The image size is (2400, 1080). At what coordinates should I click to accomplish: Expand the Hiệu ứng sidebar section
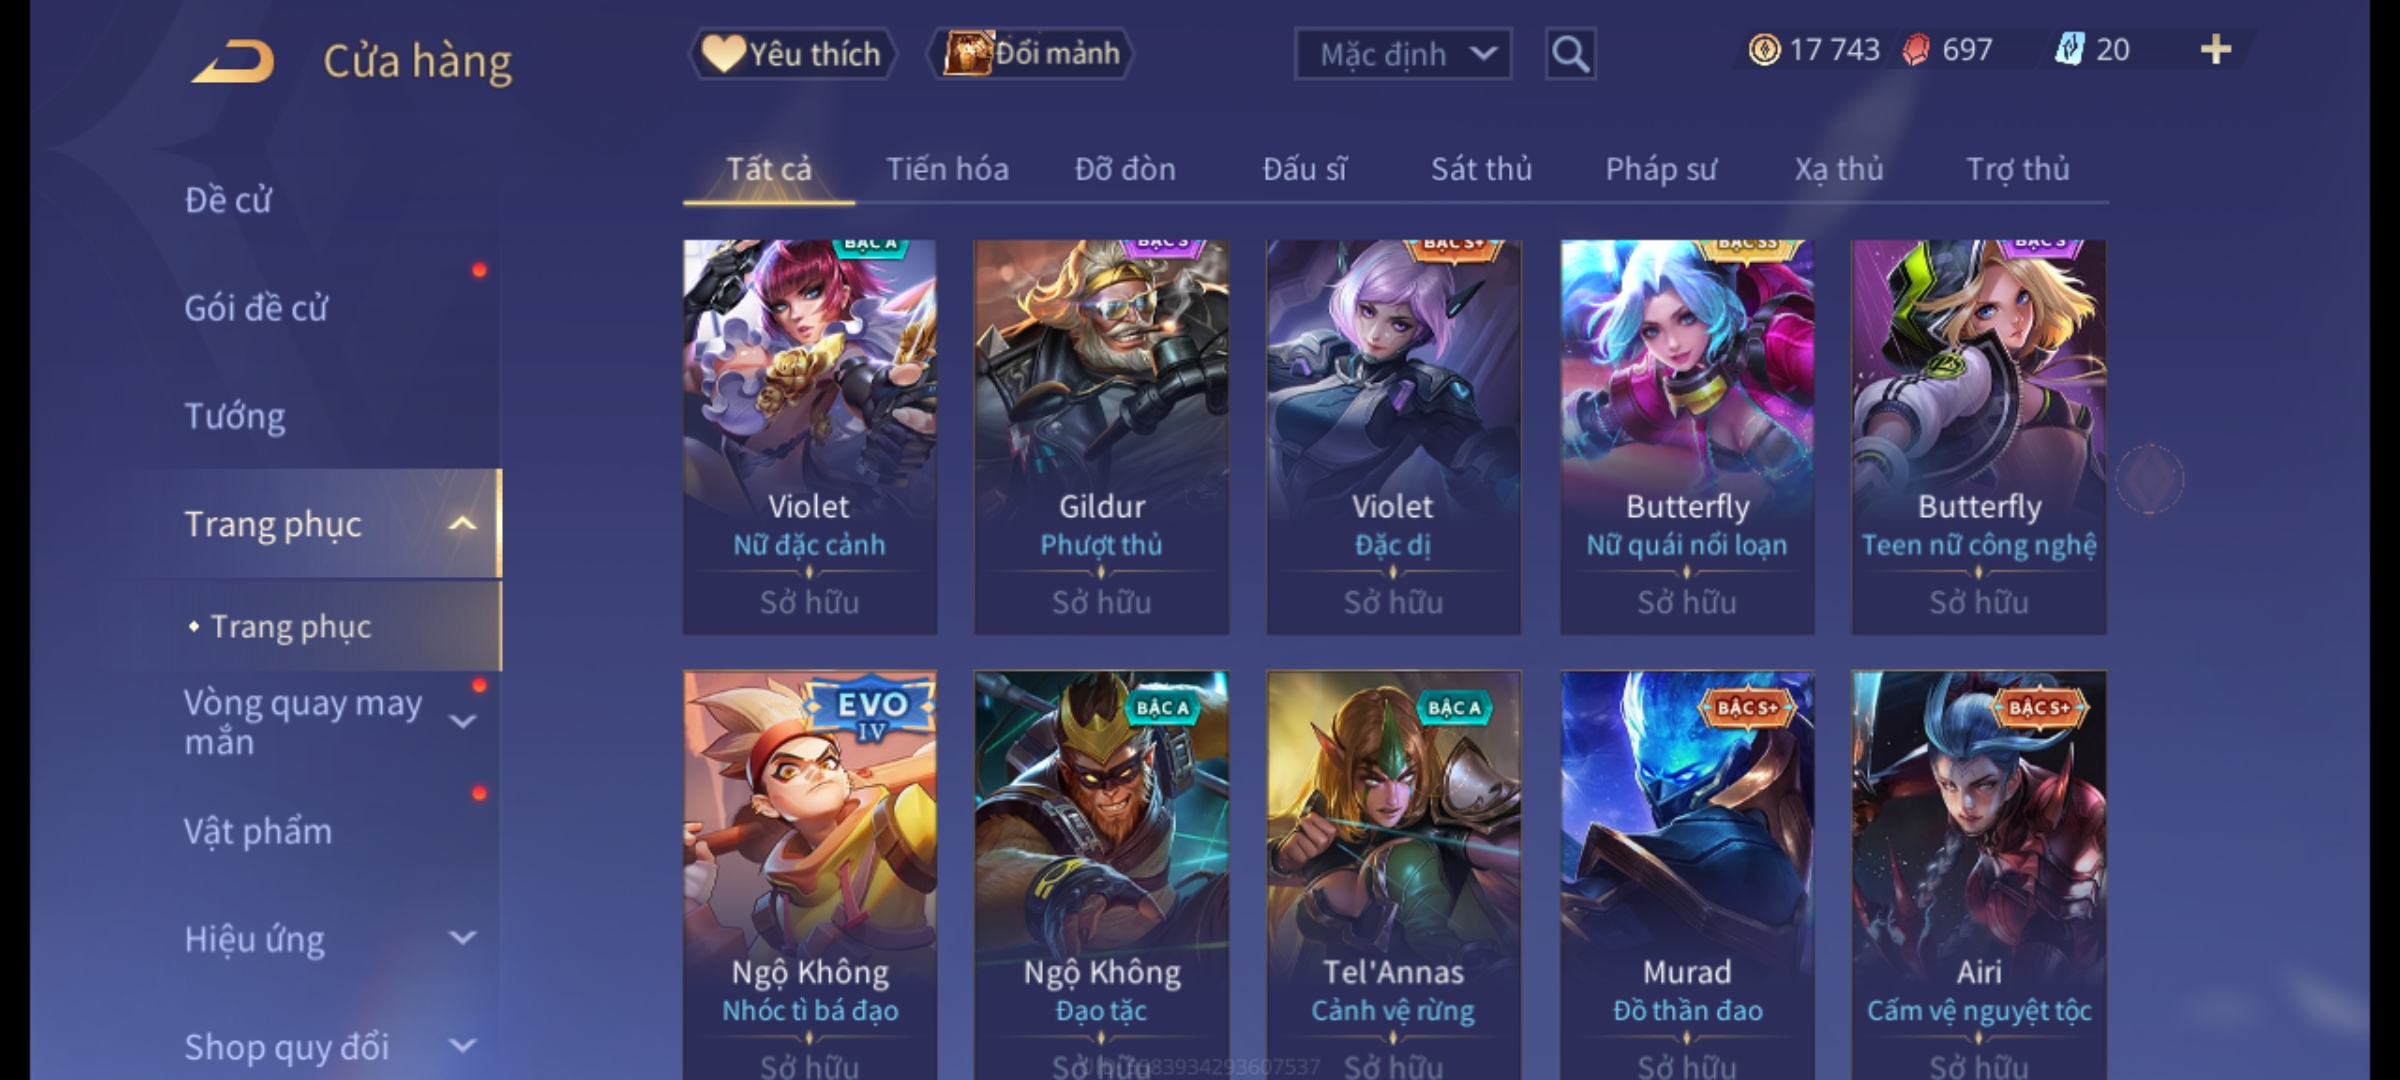tap(462, 938)
